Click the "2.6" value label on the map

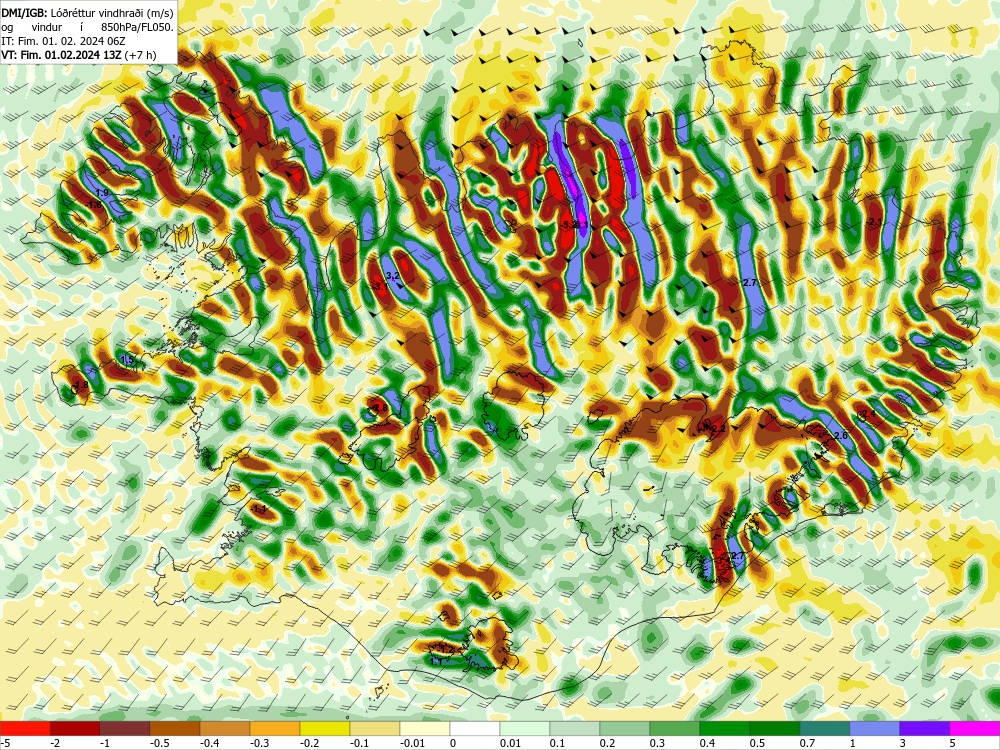coord(841,436)
